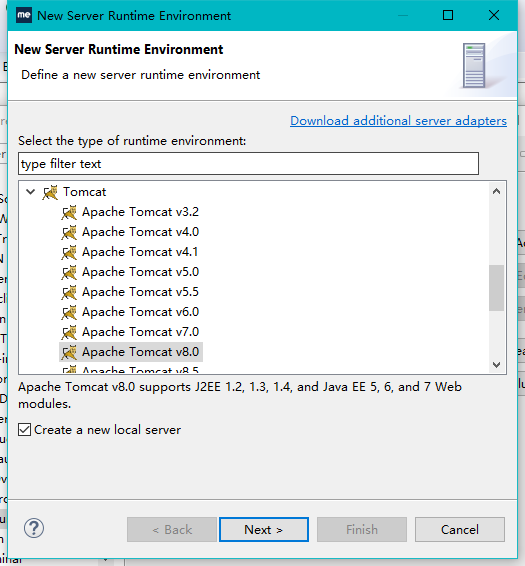Select Apache Tomcat v4.0 text
This screenshot has width=525, height=566.
pos(140,232)
